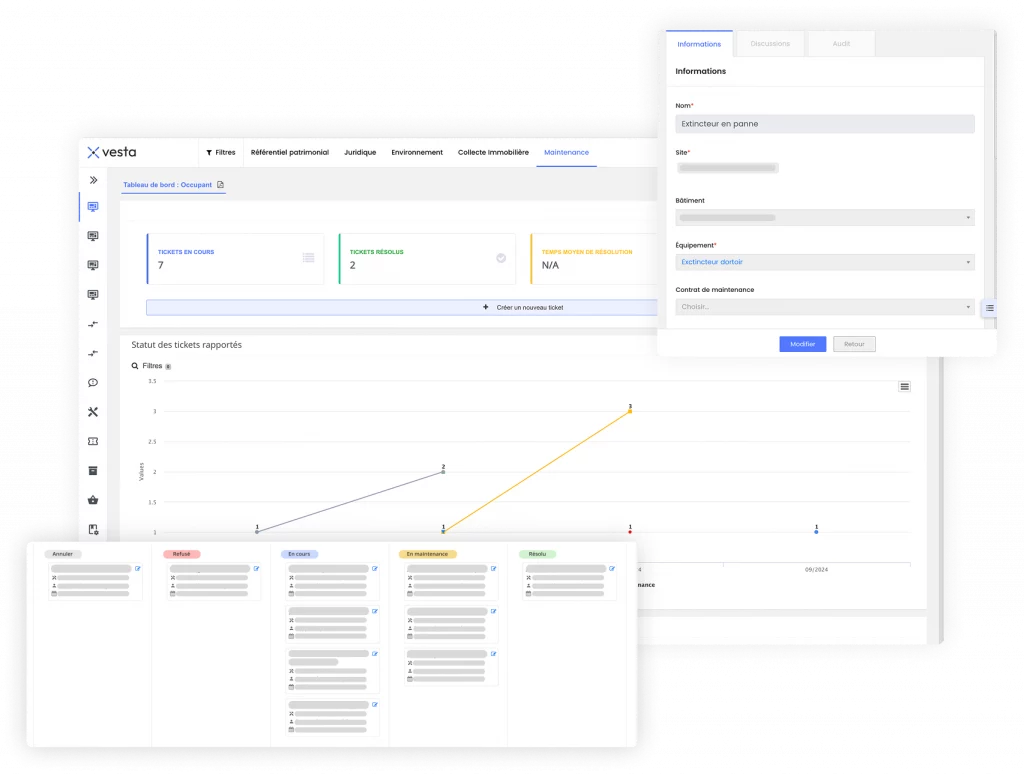Viewport: 1024px width, 776px height.
Task: Click the ticket icon in sidebar
Action: [x=93, y=441]
